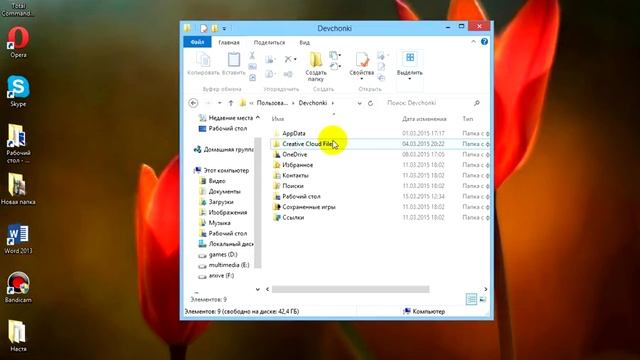Click the Создать папку ribbon button
The height and width of the screenshot is (360, 640).
pyautogui.click(x=316, y=67)
